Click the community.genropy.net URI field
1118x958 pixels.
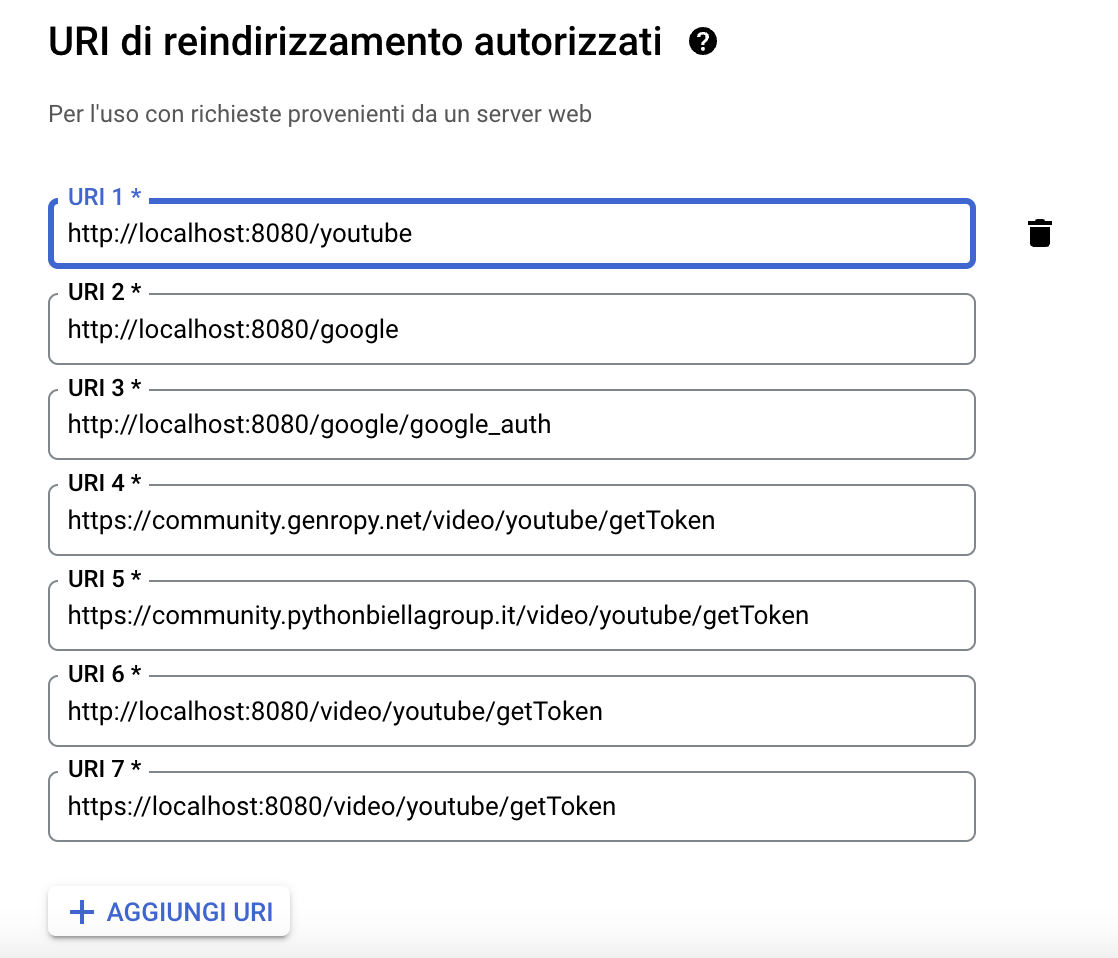coord(510,521)
